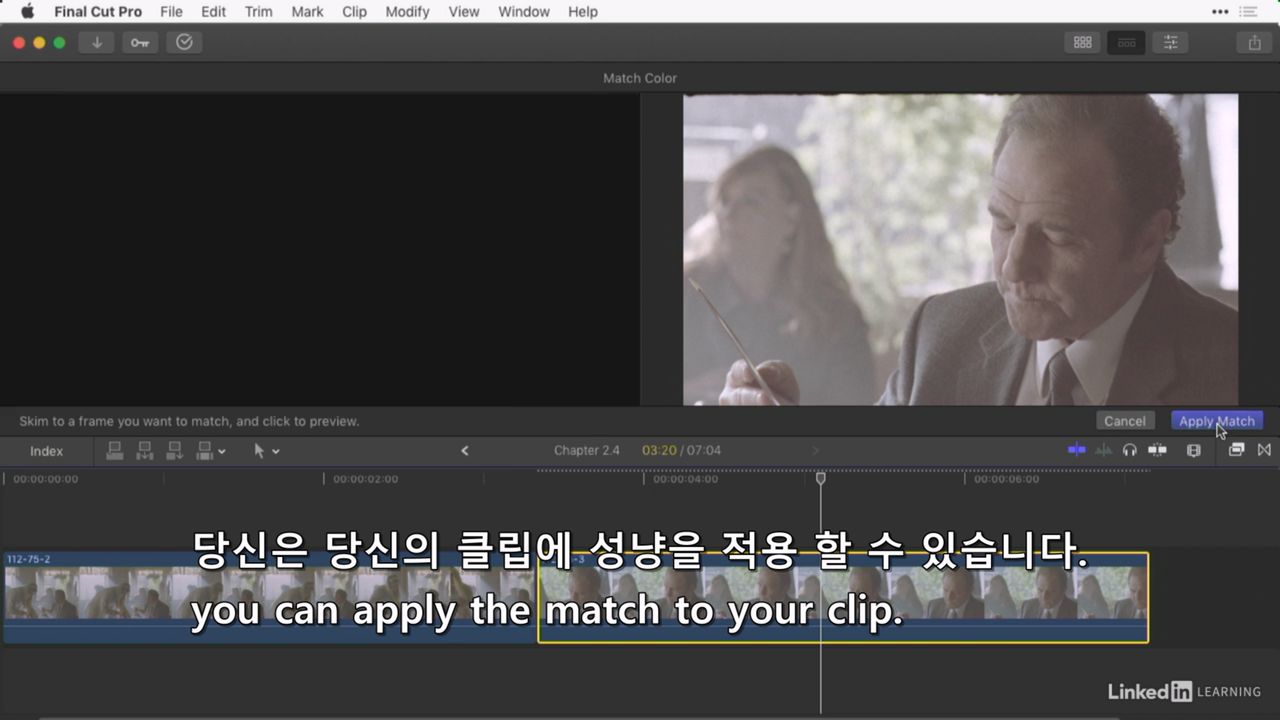Click the Insert clip edit icon
This screenshot has width=1280, height=720.
point(144,451)
